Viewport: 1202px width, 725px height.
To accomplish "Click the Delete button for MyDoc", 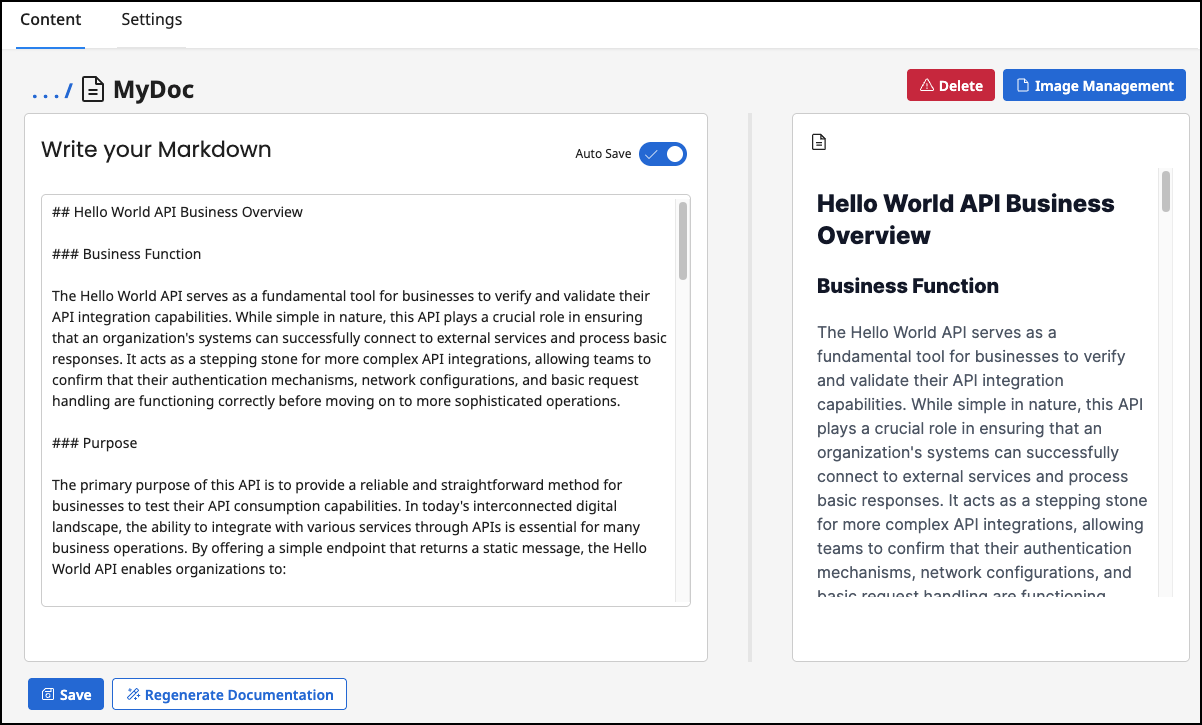I will click(x=950, y=85).
